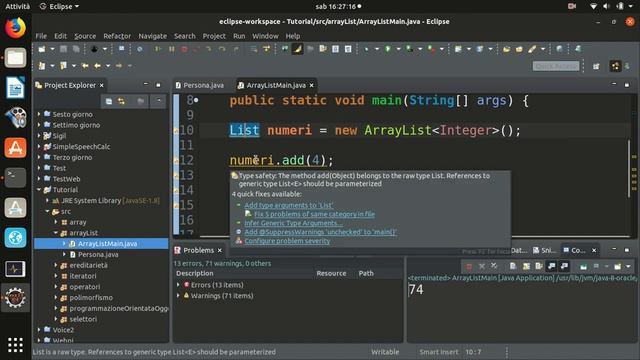Click the Open Type folder icon

coord(507,49)
